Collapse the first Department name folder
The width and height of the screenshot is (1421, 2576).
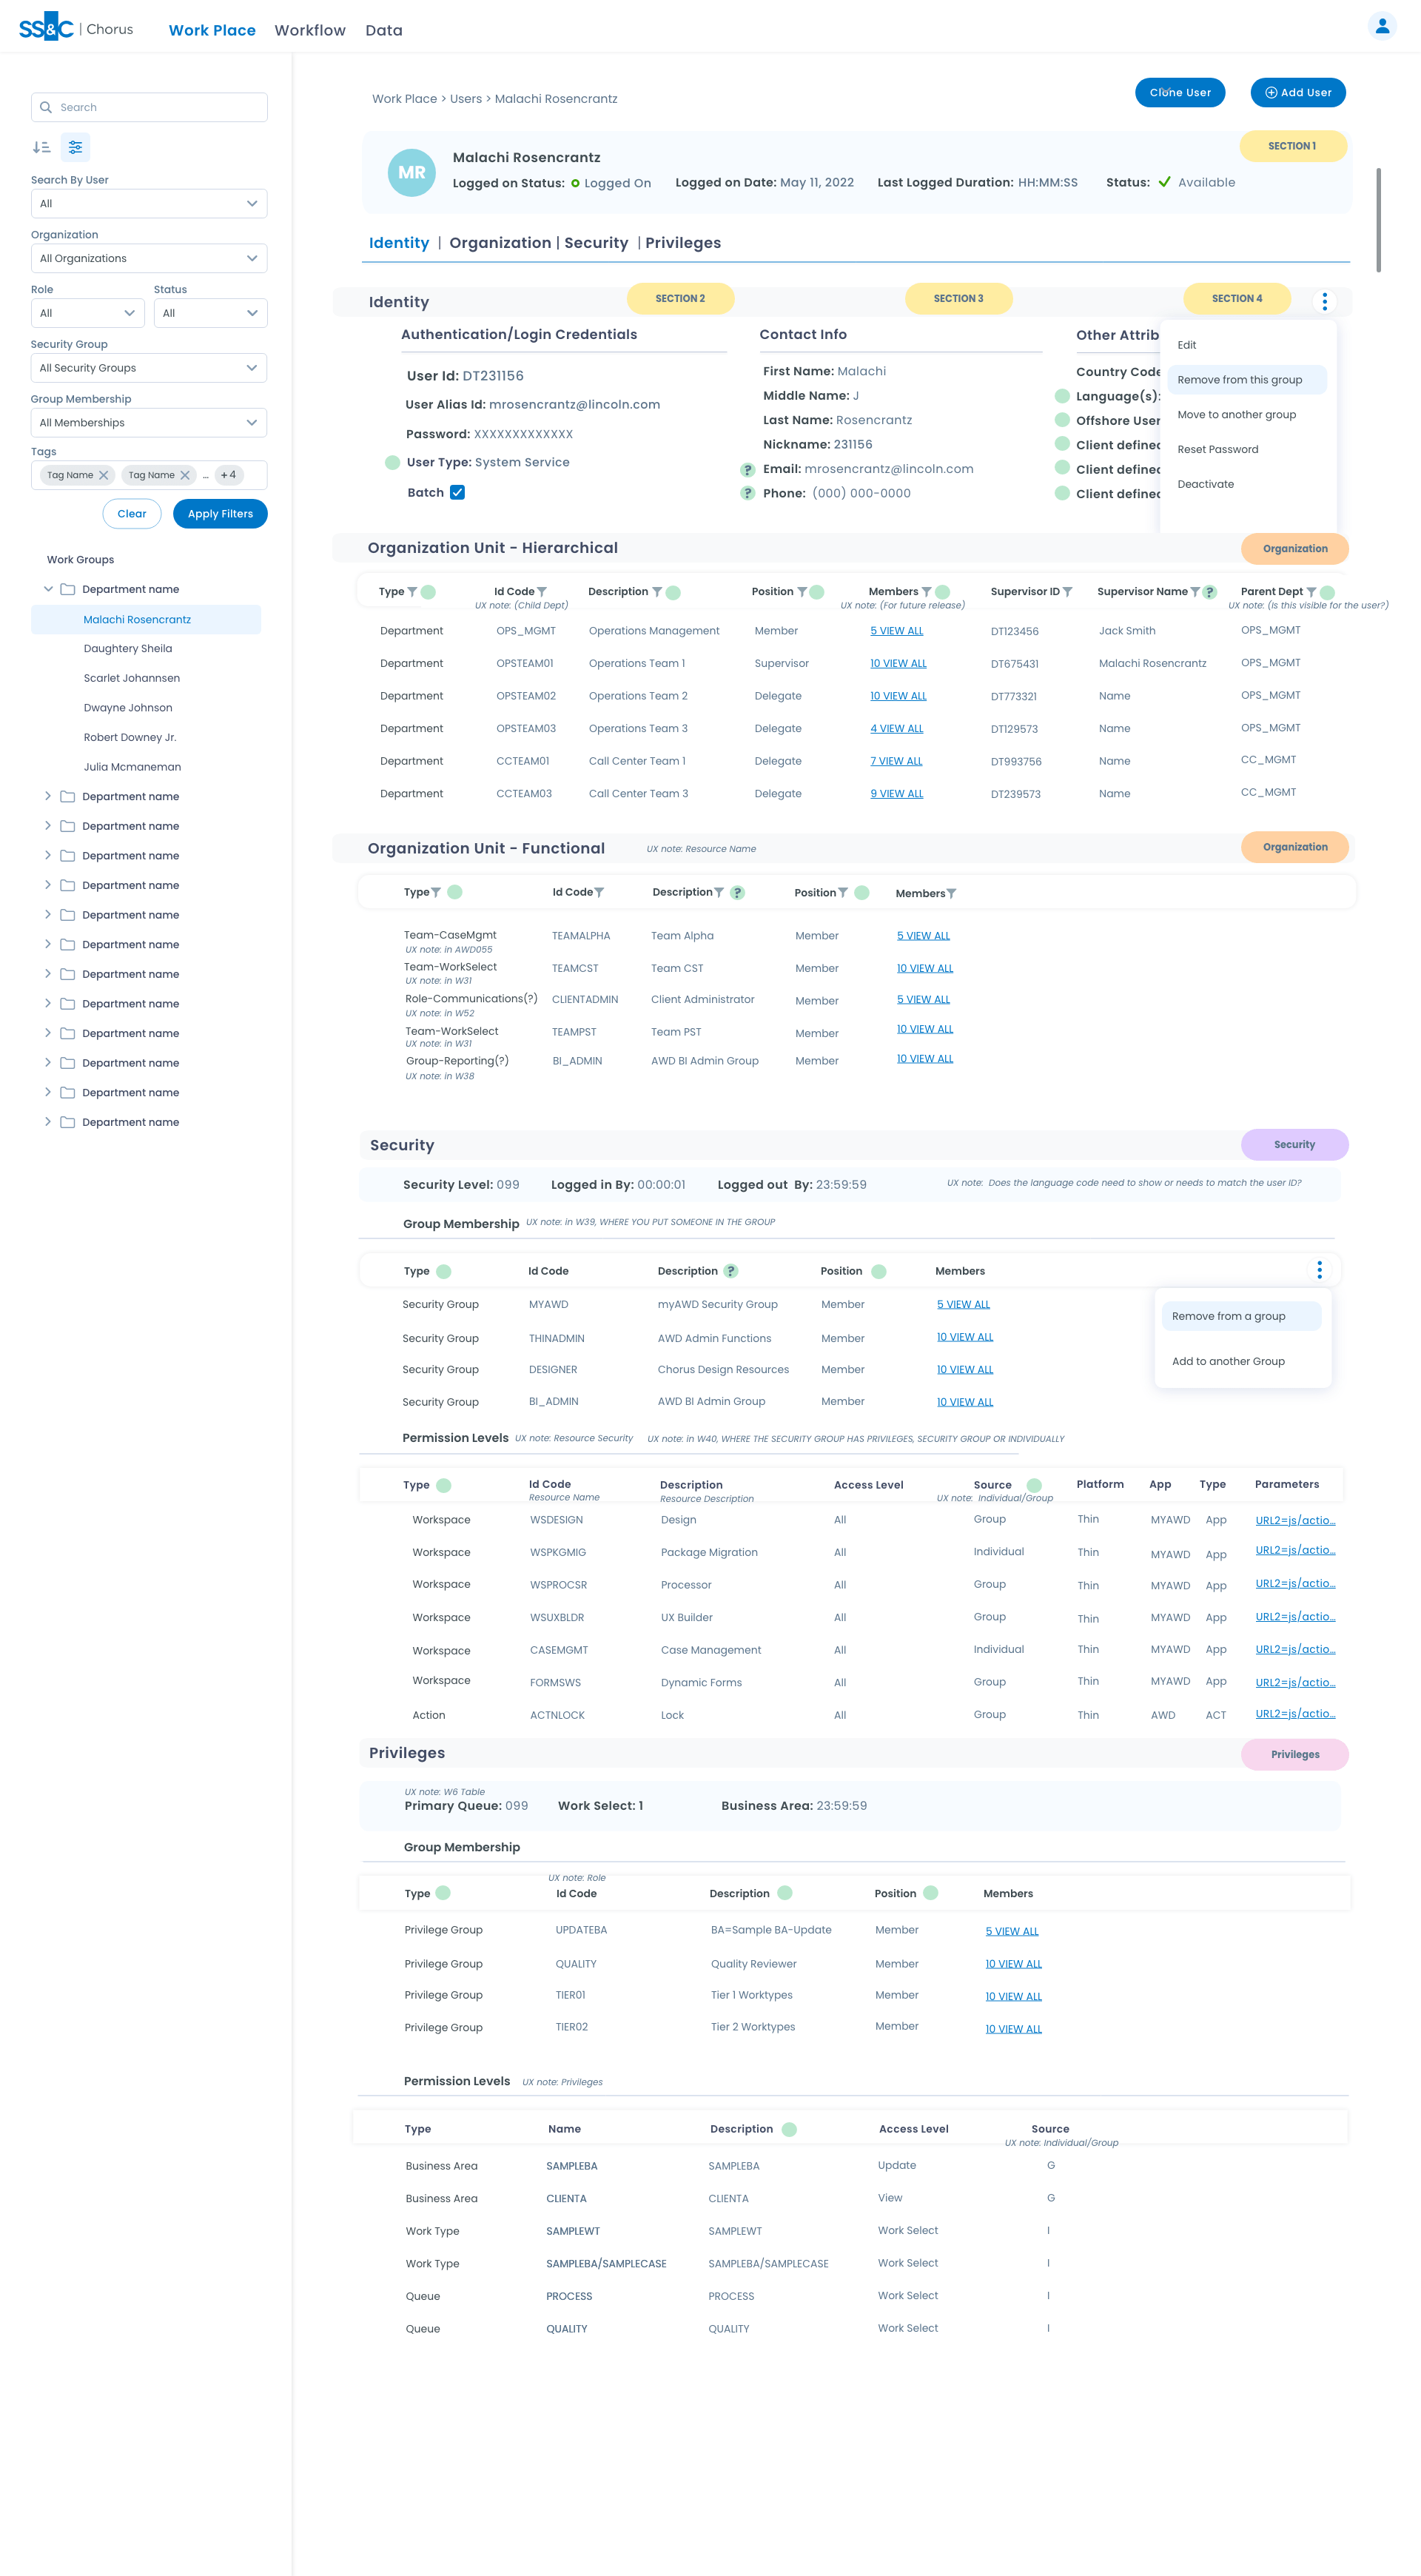[48, 589]
